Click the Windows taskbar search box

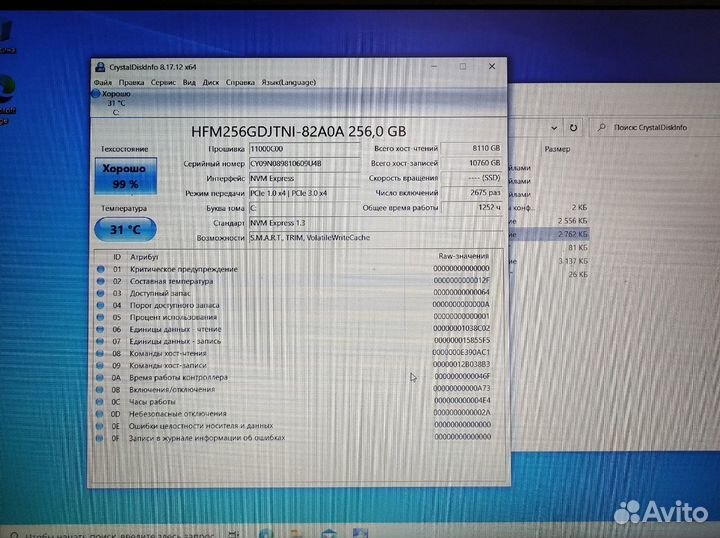point(112,534)
